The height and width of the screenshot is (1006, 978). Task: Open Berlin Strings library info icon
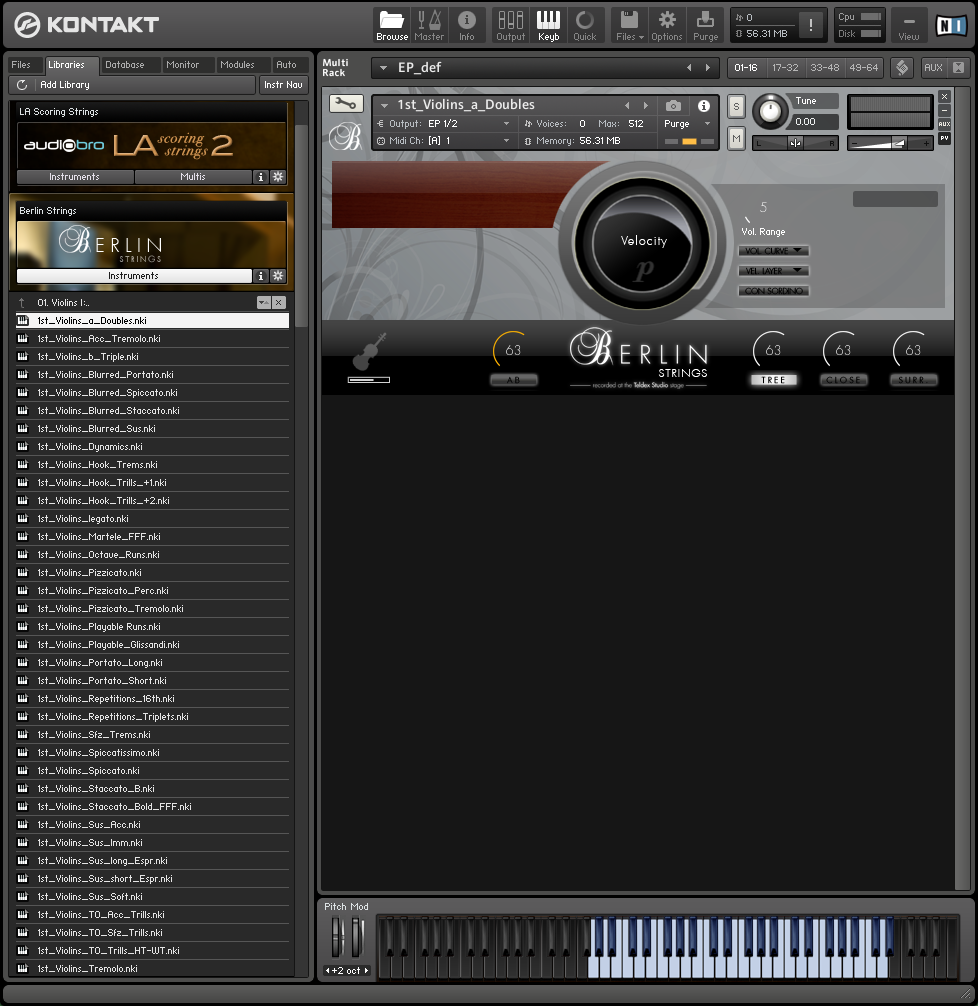tap(261, 276)
